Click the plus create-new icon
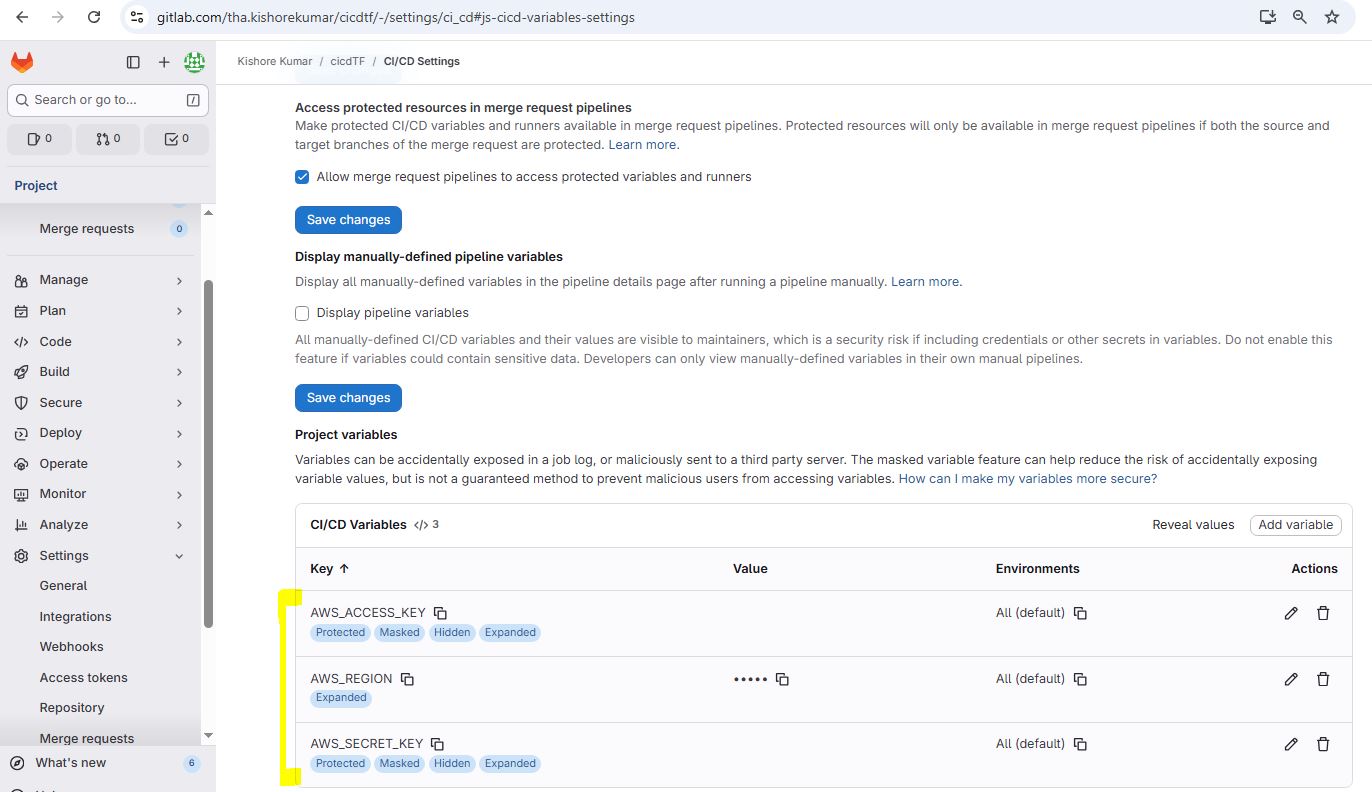Viewport: 1372px width, 792px height. coord(164,62)
